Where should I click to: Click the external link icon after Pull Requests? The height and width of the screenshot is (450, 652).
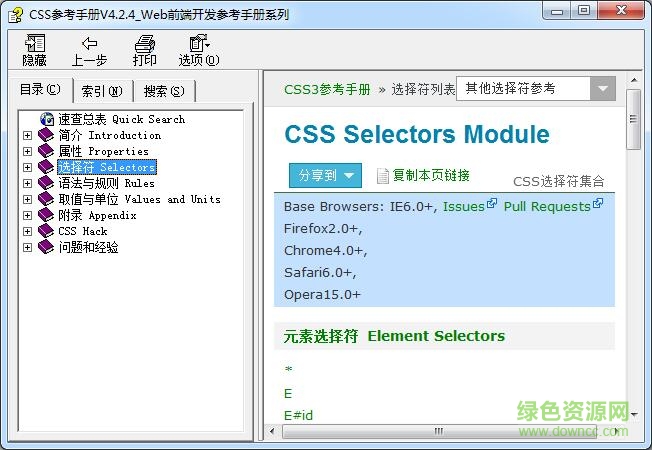pyautogui.click(x=598, y=203)
